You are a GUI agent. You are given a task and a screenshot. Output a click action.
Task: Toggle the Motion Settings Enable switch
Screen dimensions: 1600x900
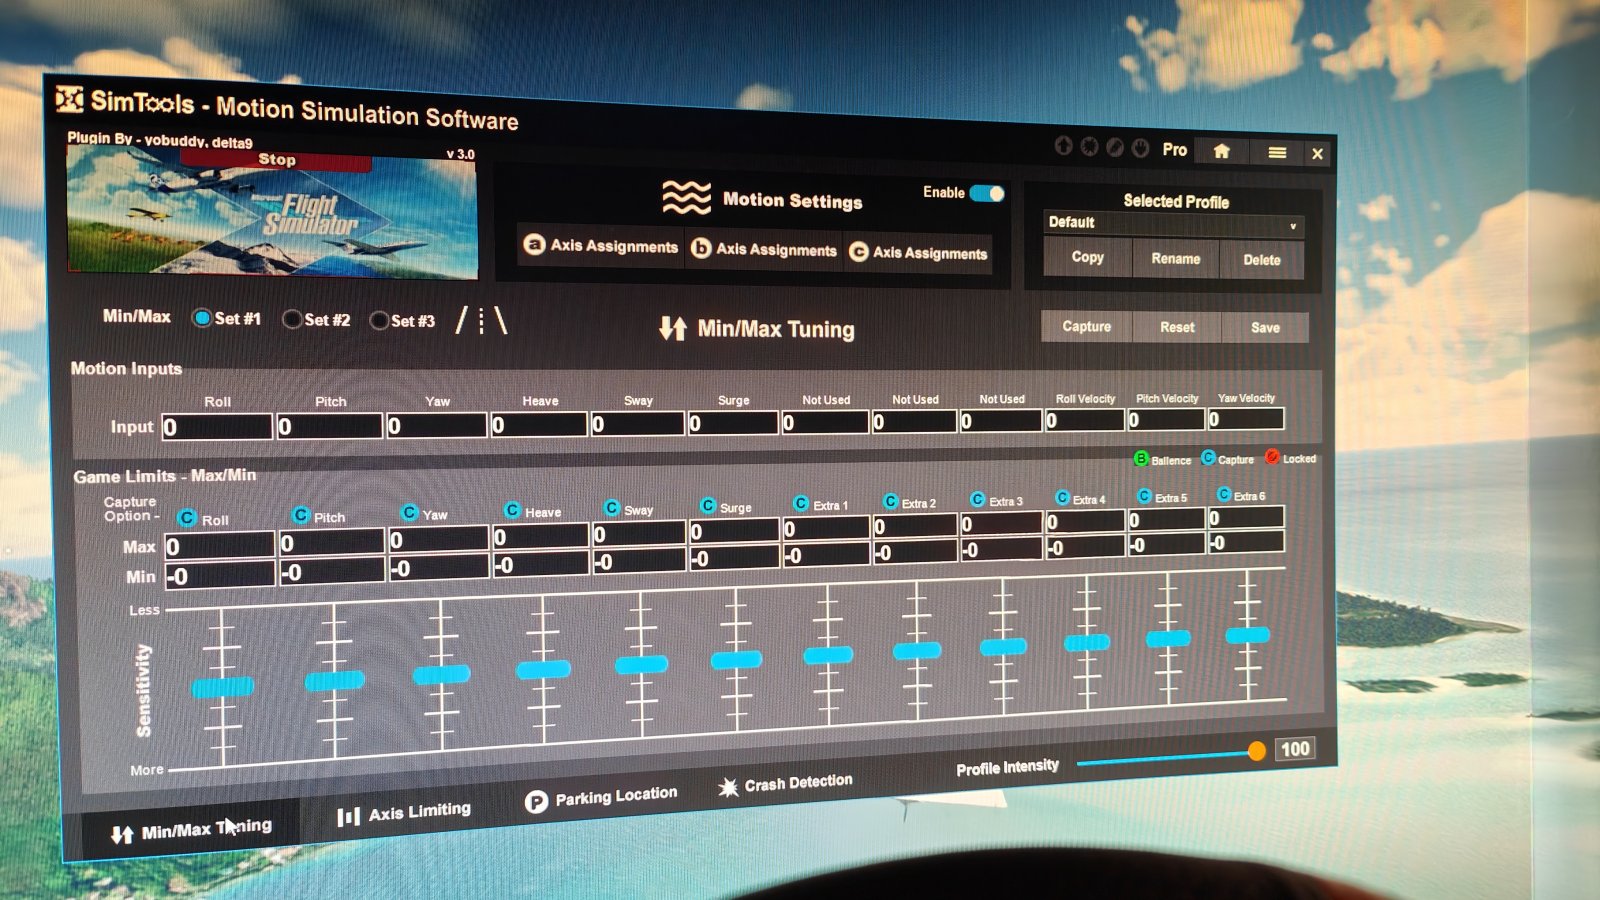tap(987, 193)
